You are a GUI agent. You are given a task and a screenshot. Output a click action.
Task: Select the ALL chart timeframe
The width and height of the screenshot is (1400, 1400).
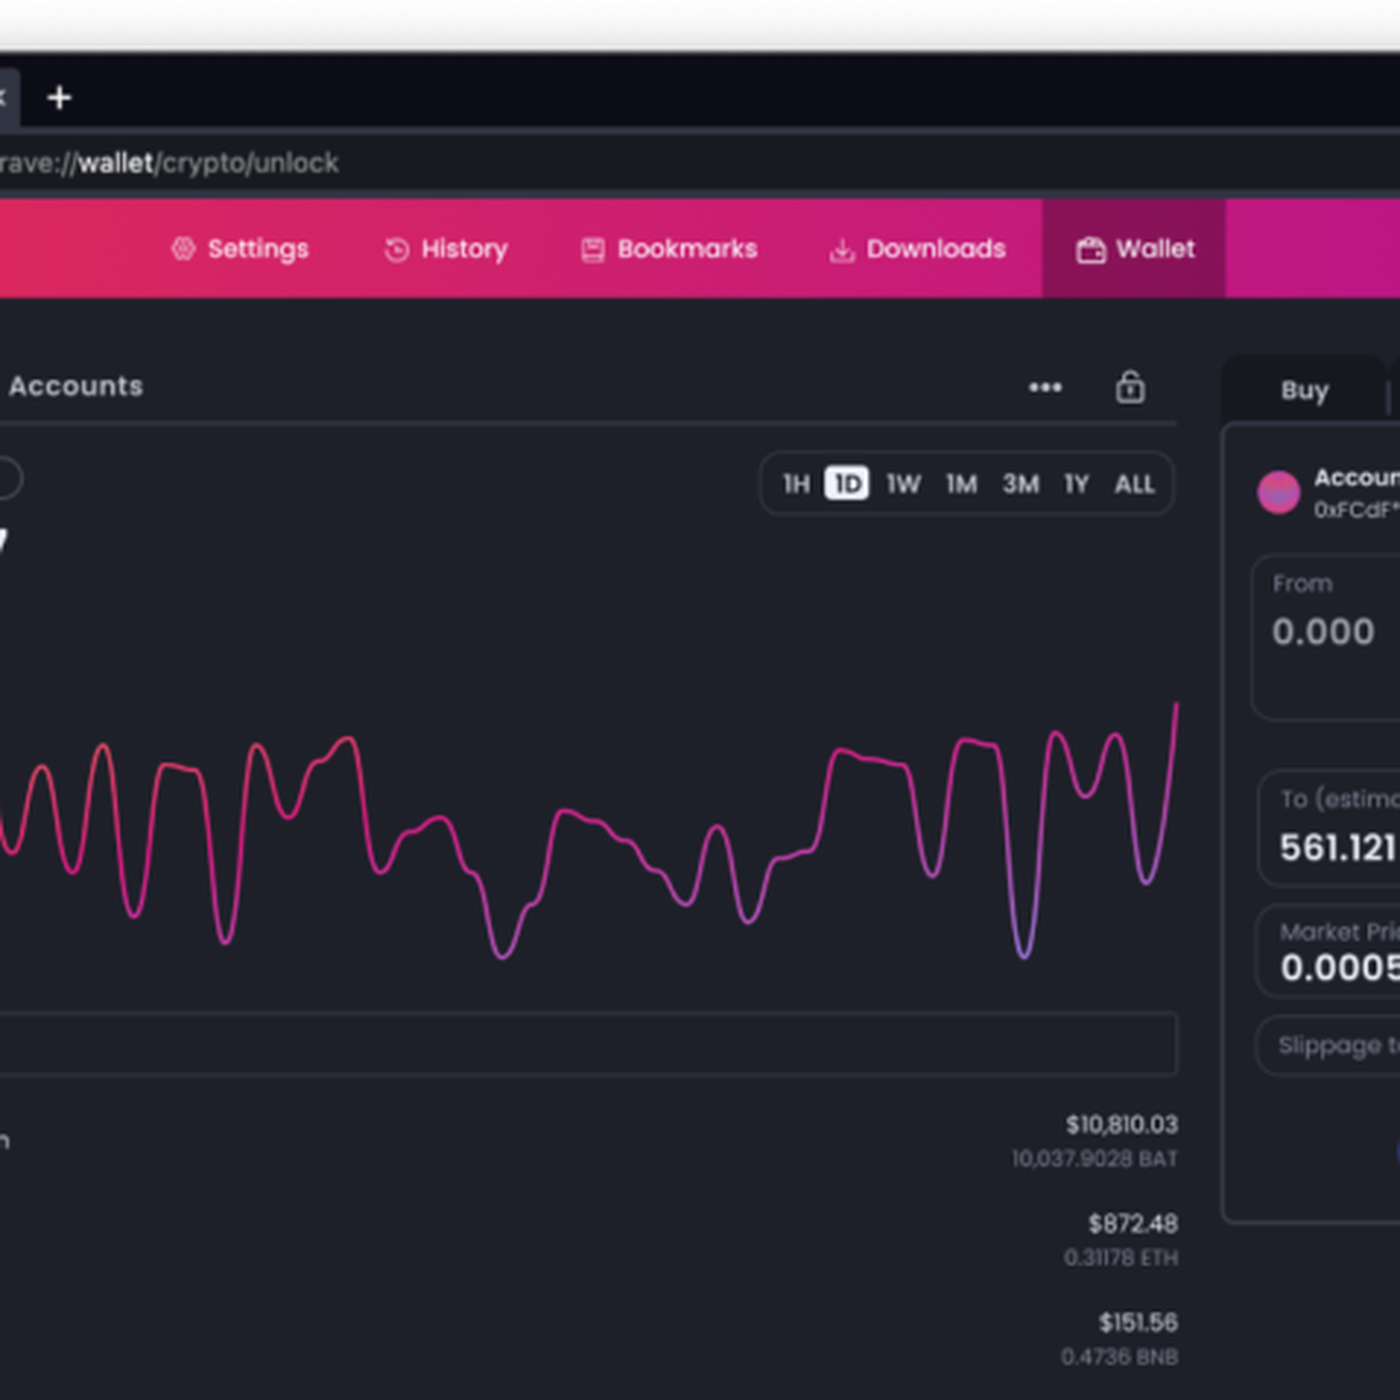coord(1134,484)
